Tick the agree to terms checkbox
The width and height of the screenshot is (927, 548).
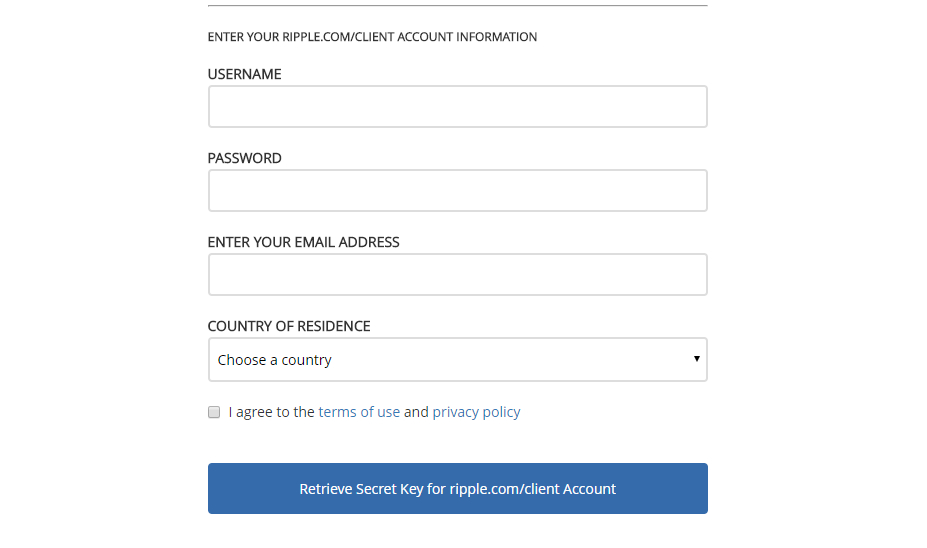(x=214, y=412)
